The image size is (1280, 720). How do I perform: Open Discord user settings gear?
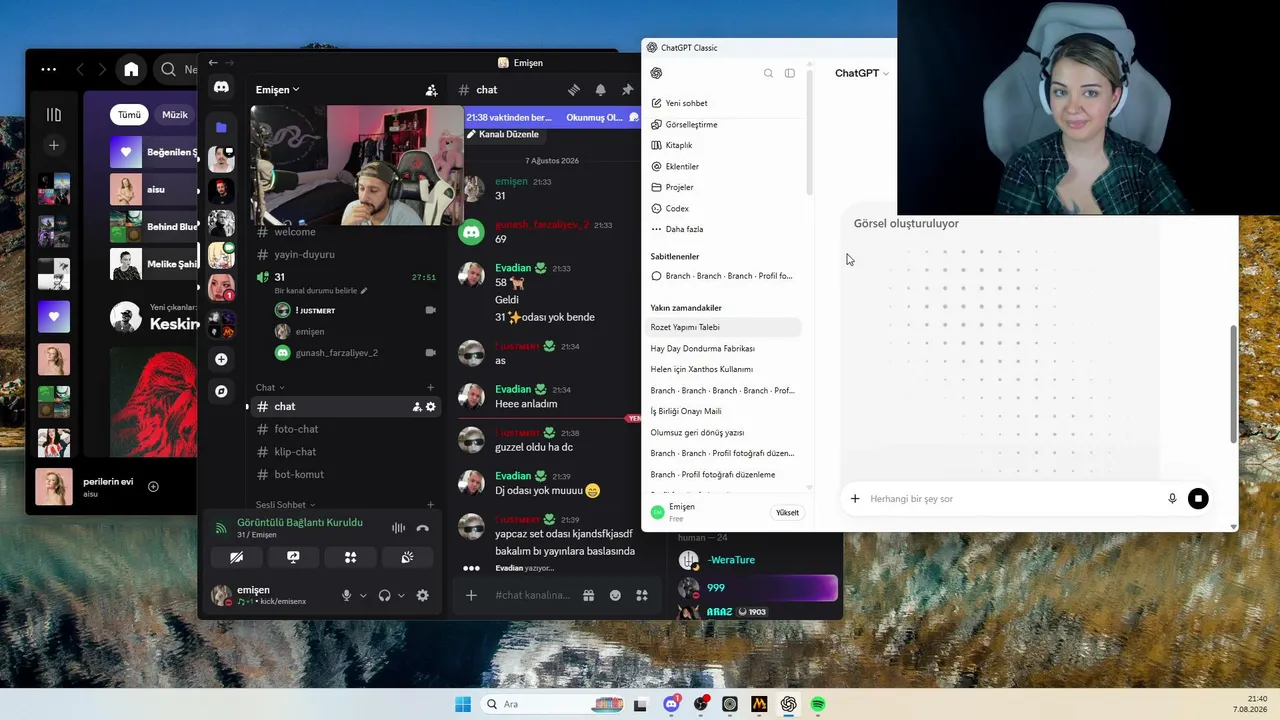pos(423,596)
